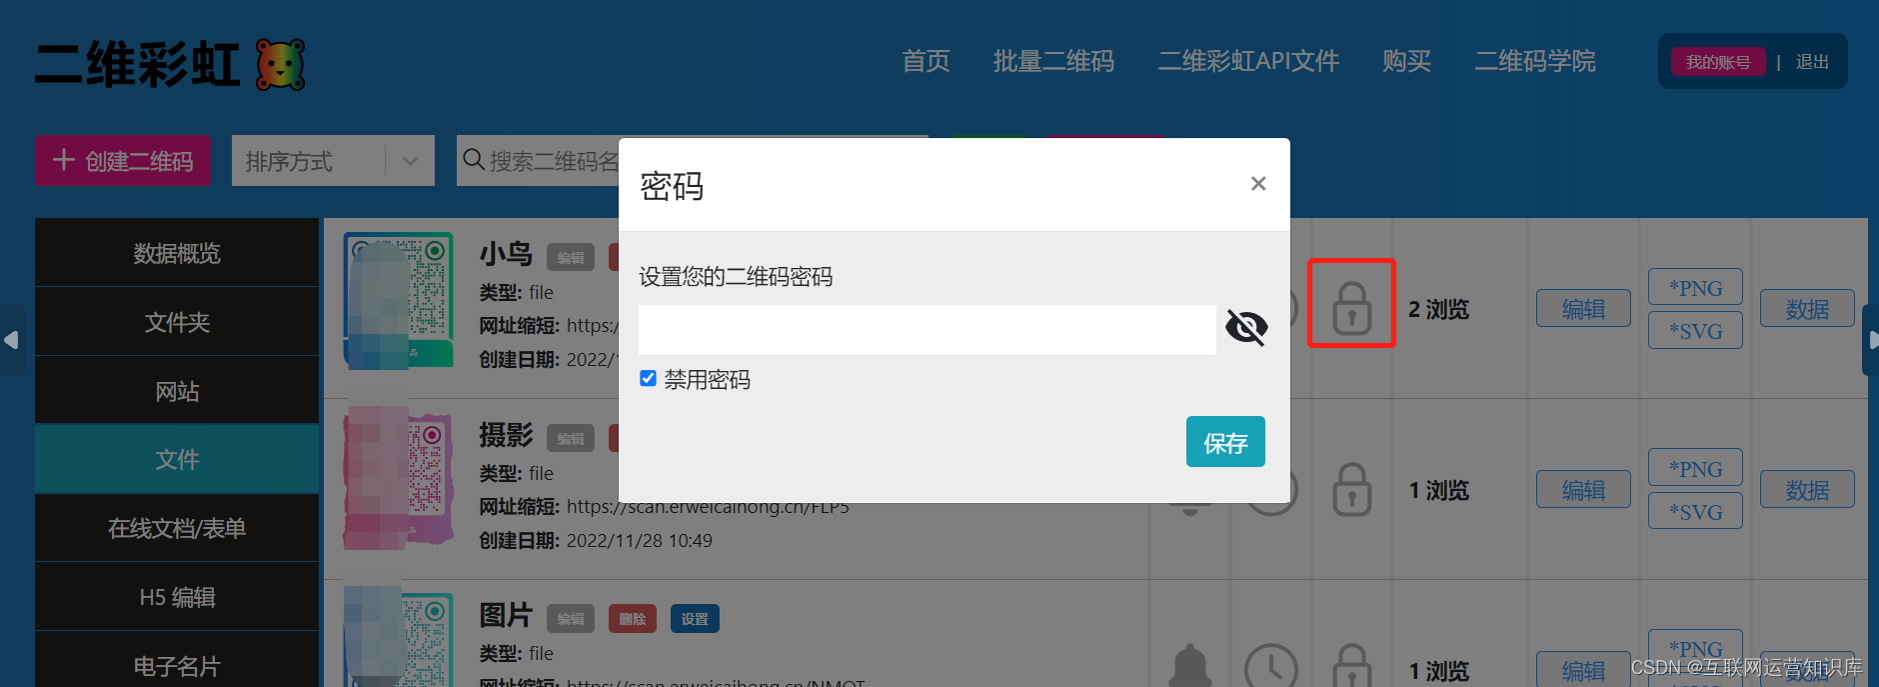Open 数据 for 摄影 row
Screen dimensions: 1879x687
(x=1807, y=490)
